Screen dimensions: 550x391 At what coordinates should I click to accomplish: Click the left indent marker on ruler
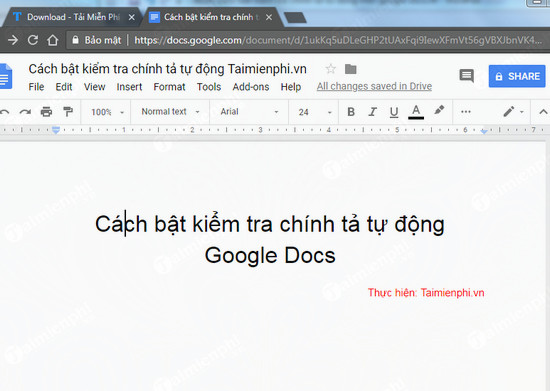pyautogui.click(x=56, y=130)
